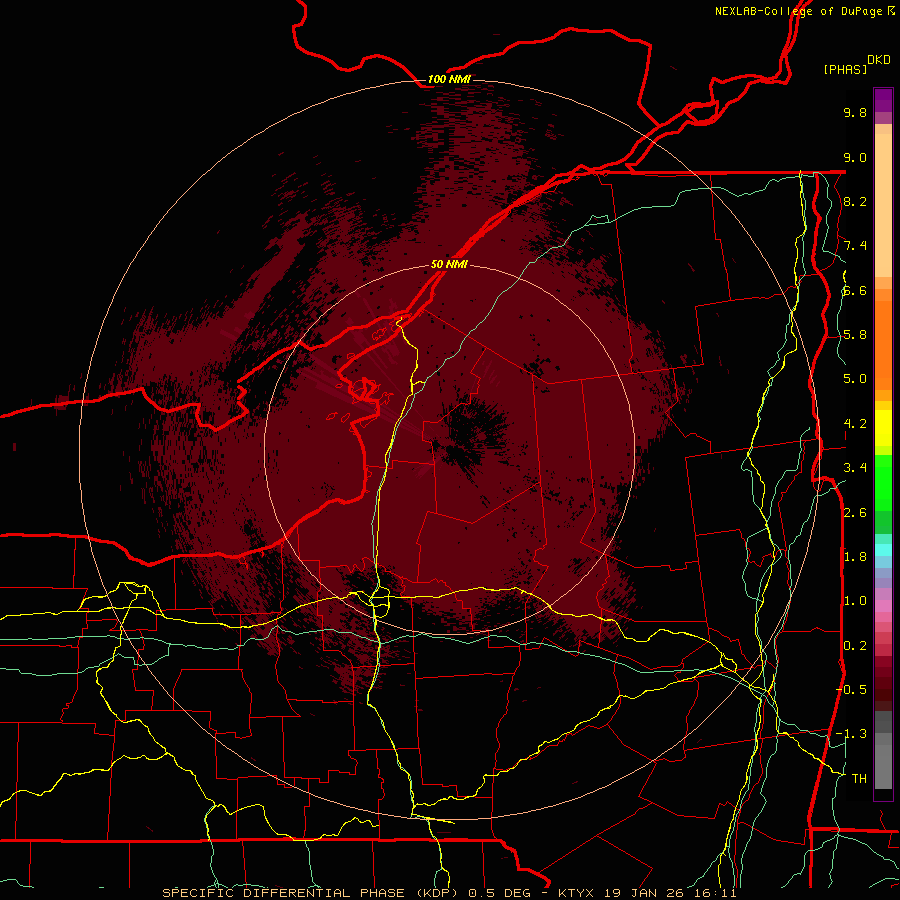Click the 19 JAN 26 16:11 timestamp
Viewport: 900px width, 900px height.
pyautogui.click(x=671, y=893)
